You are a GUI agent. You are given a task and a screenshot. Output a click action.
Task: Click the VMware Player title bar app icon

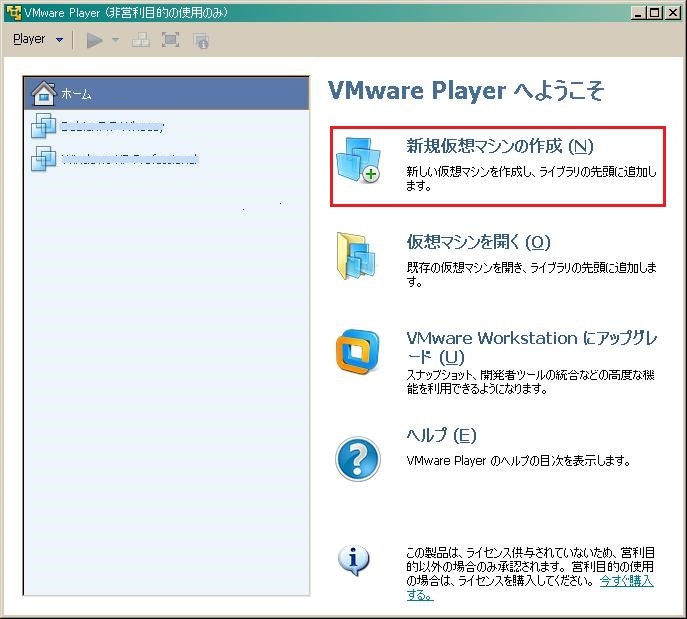pos(14,13)
